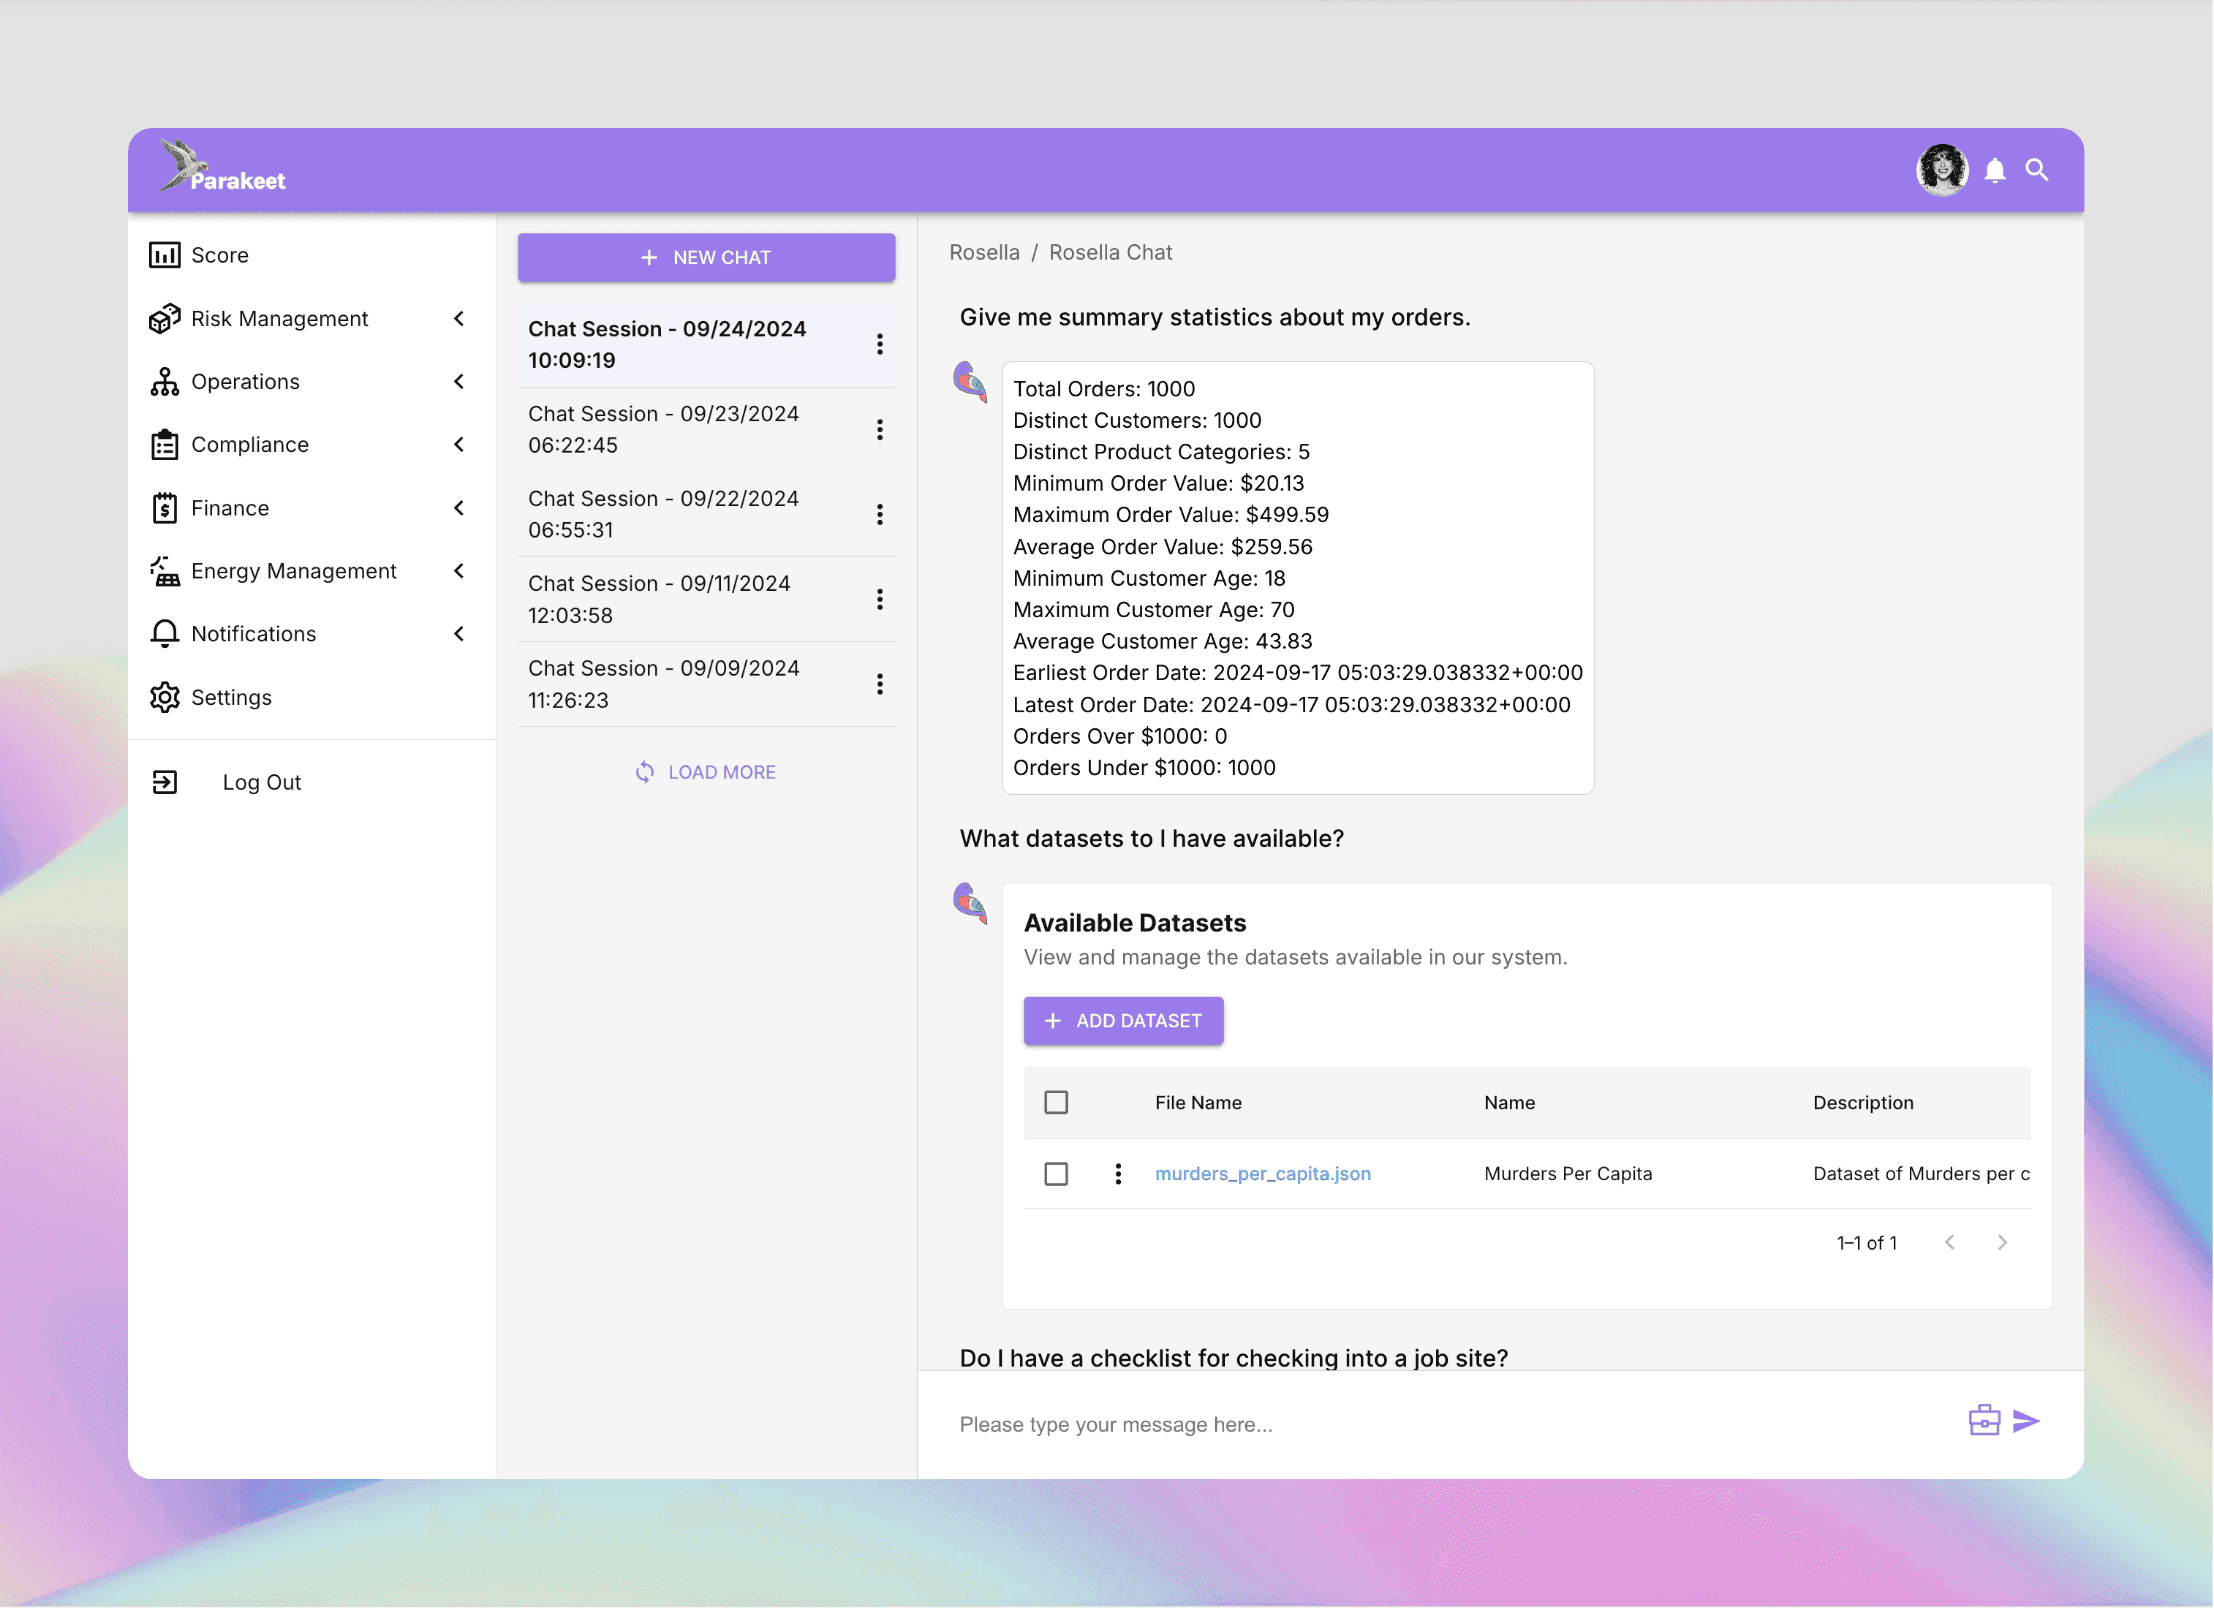Click the Rosella Chat breadcrumb

[1110, 253]
